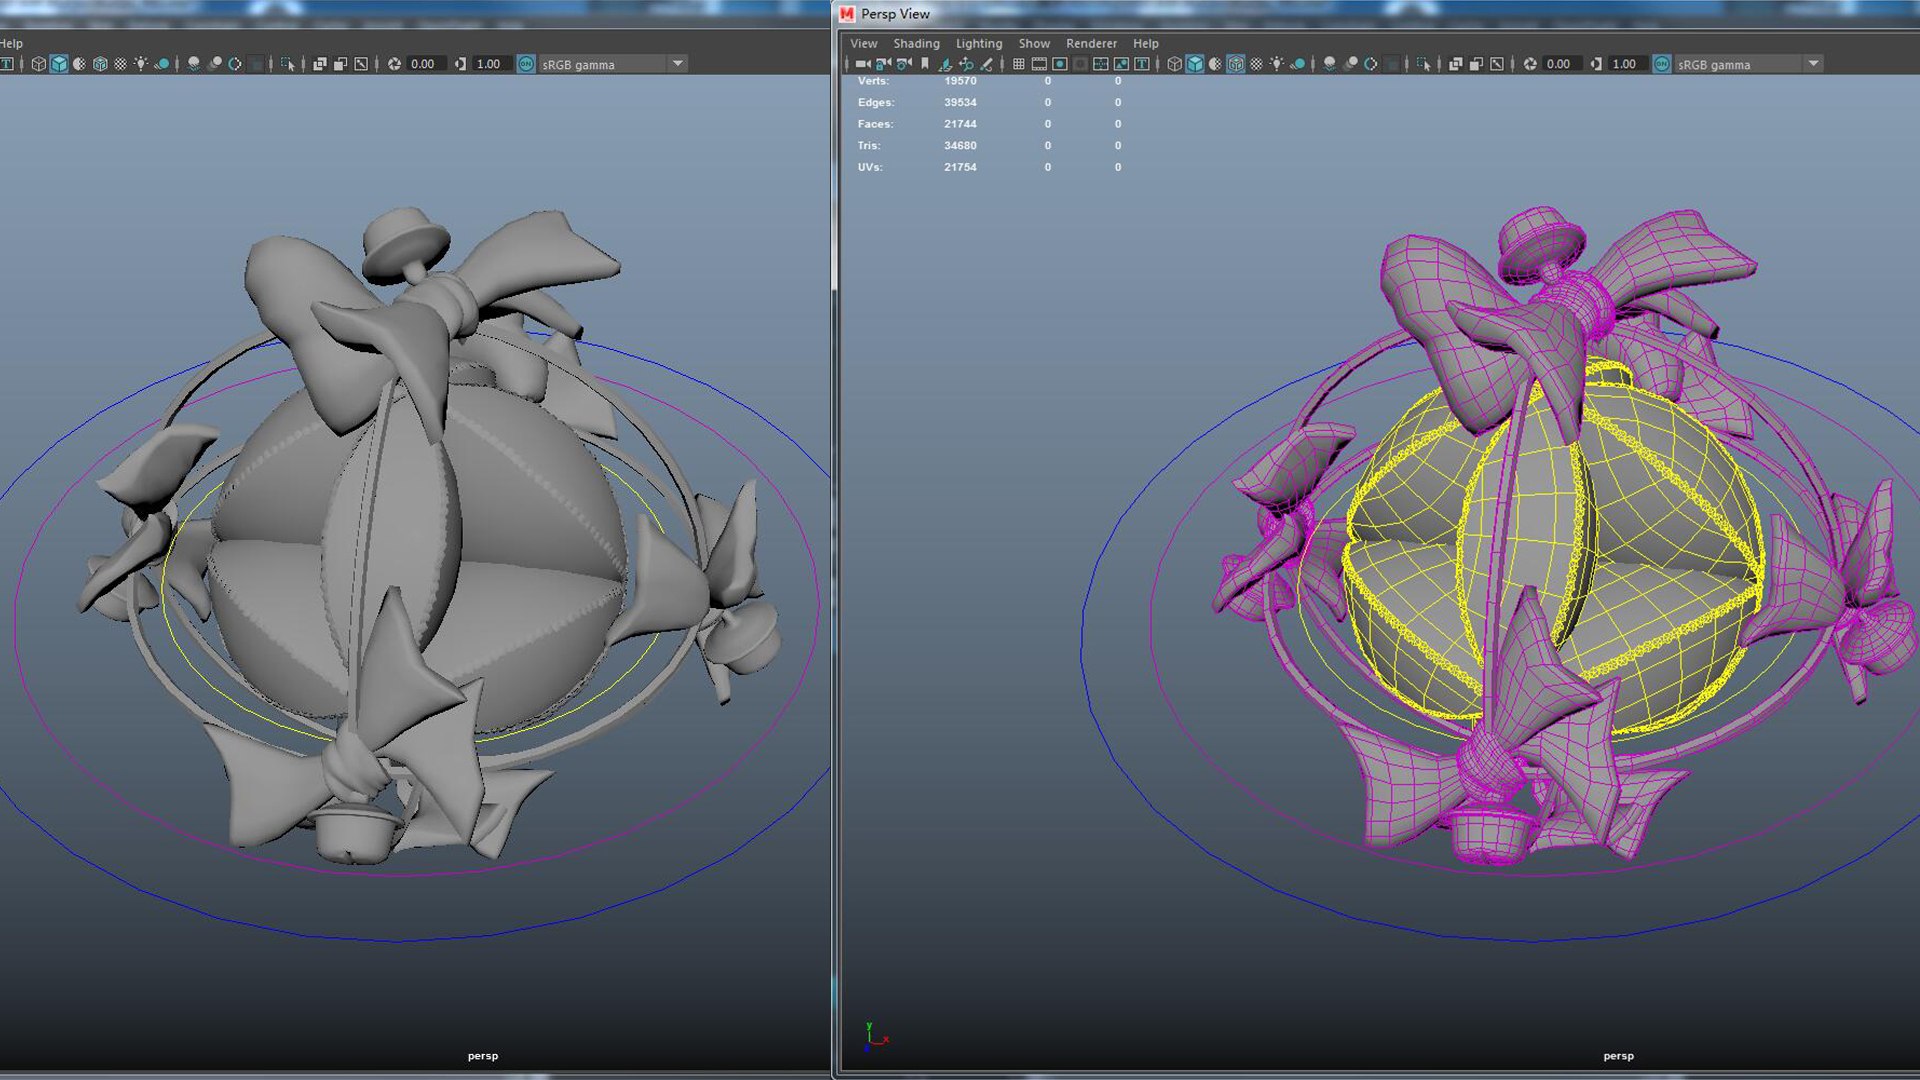Image resolution: width=1920 pixels, height=1080 pixels.
Task: Open the Lighting menu in Persp View
Action: pyautogui.click(x=979, y=44)
